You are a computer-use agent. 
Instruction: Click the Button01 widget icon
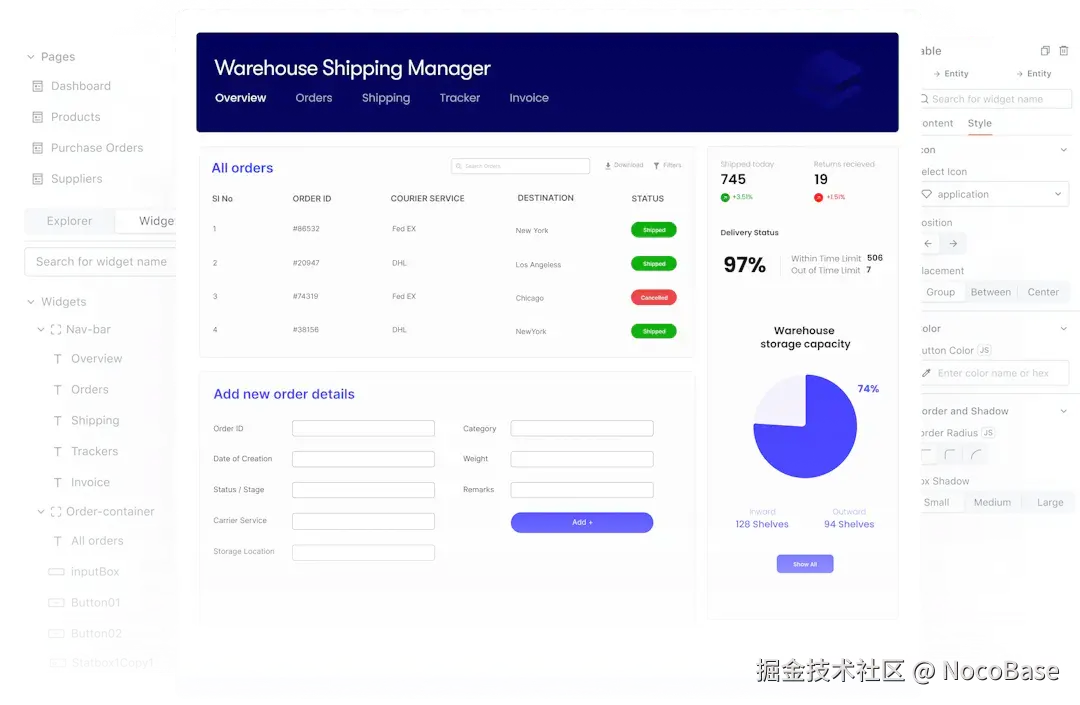click(x=56, y=602)
